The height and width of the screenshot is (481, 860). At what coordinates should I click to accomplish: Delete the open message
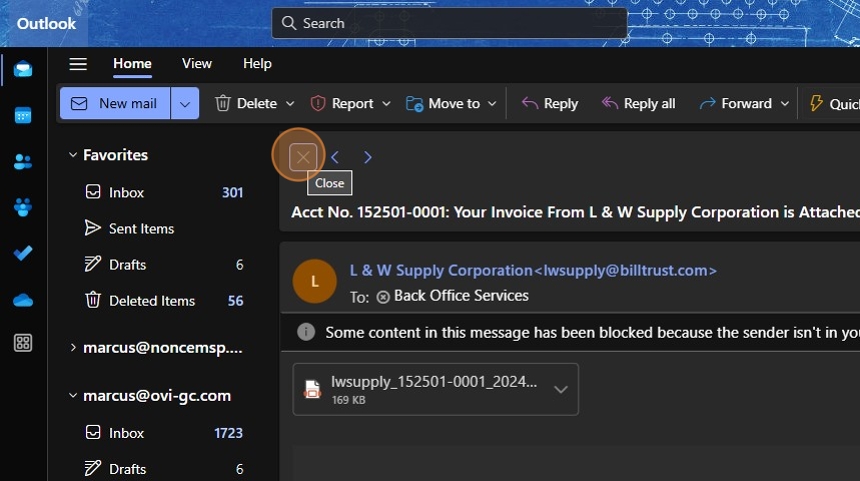point(246,103)
